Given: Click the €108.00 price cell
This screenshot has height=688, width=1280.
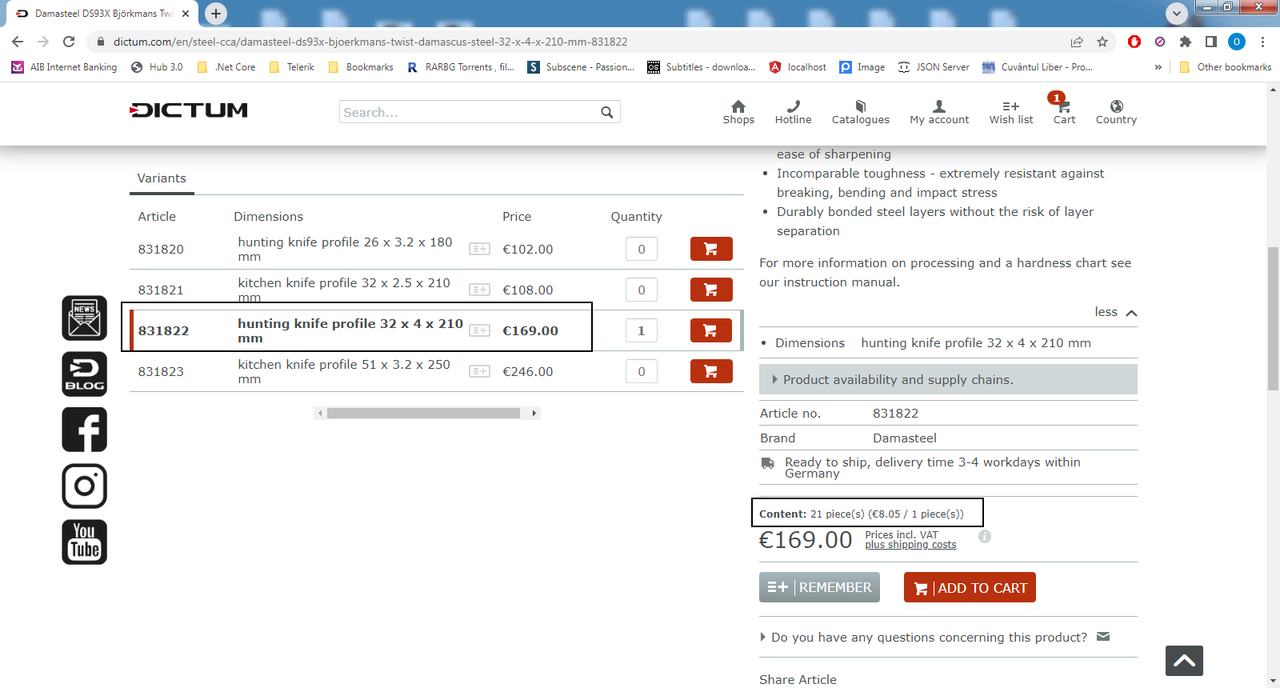Looking at the screenshot, I should coord(527,290).
